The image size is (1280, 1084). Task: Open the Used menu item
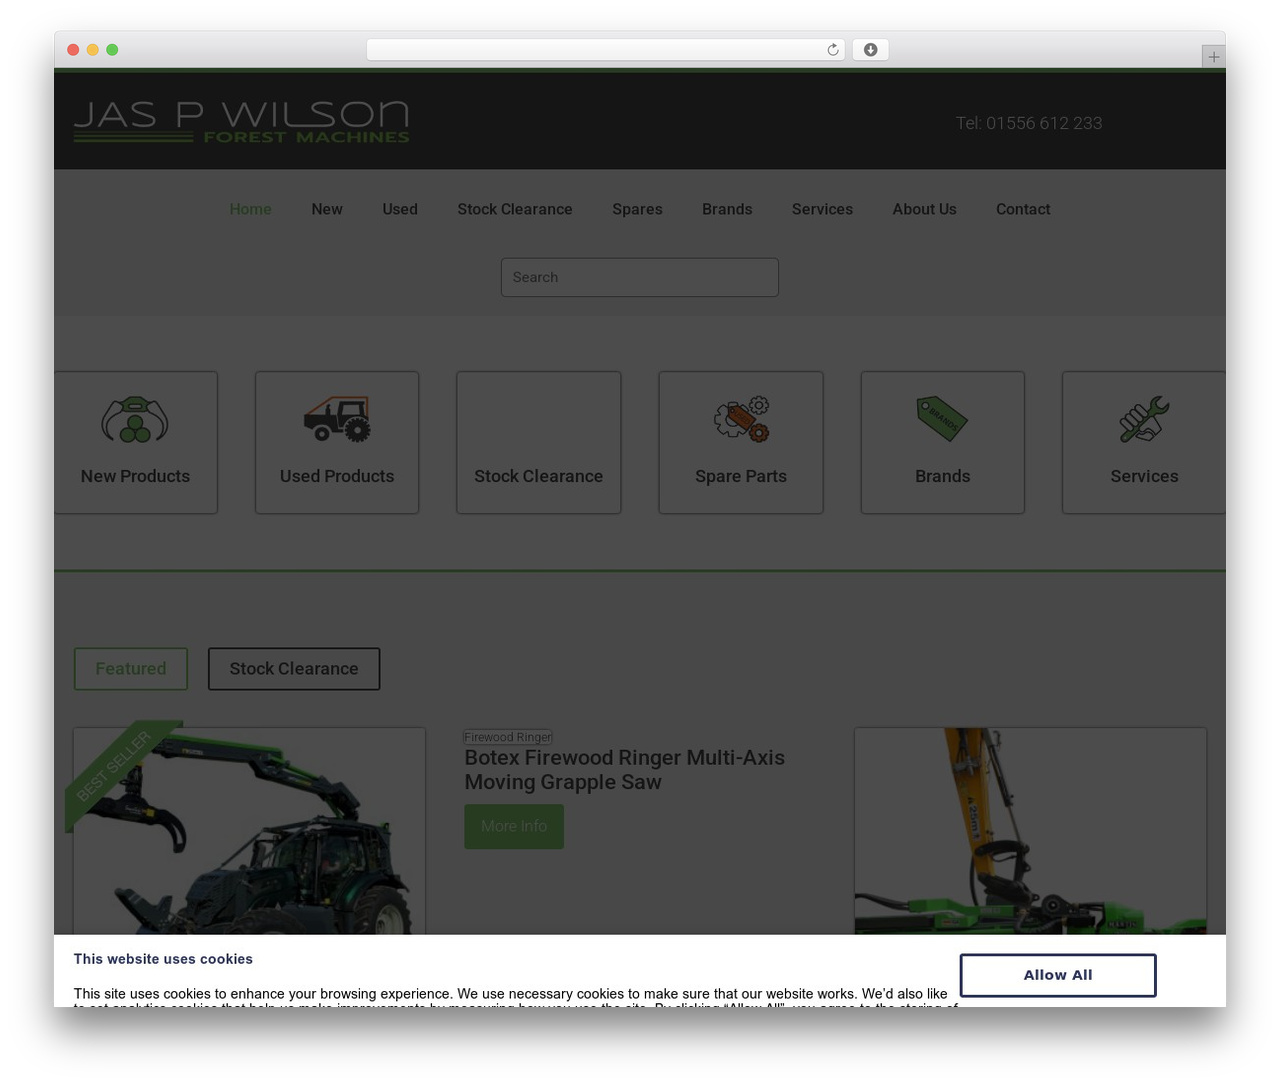click(x=400, y=209)
